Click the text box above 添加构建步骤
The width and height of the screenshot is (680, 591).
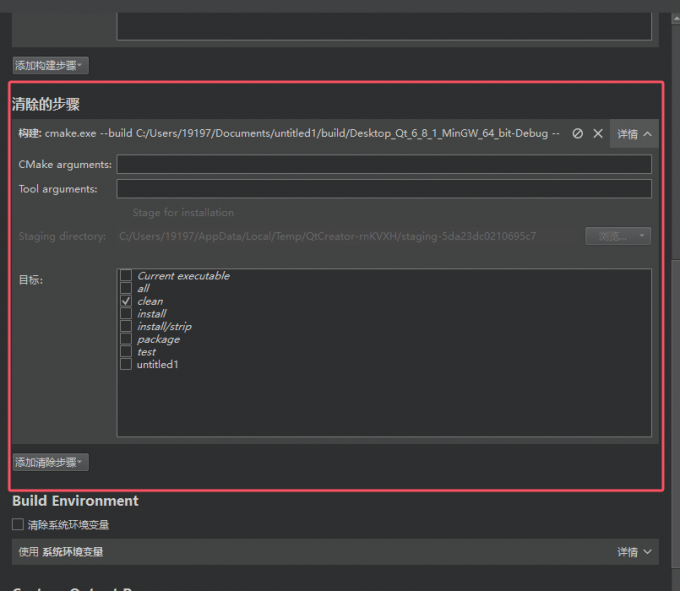[x=384, y=25]
